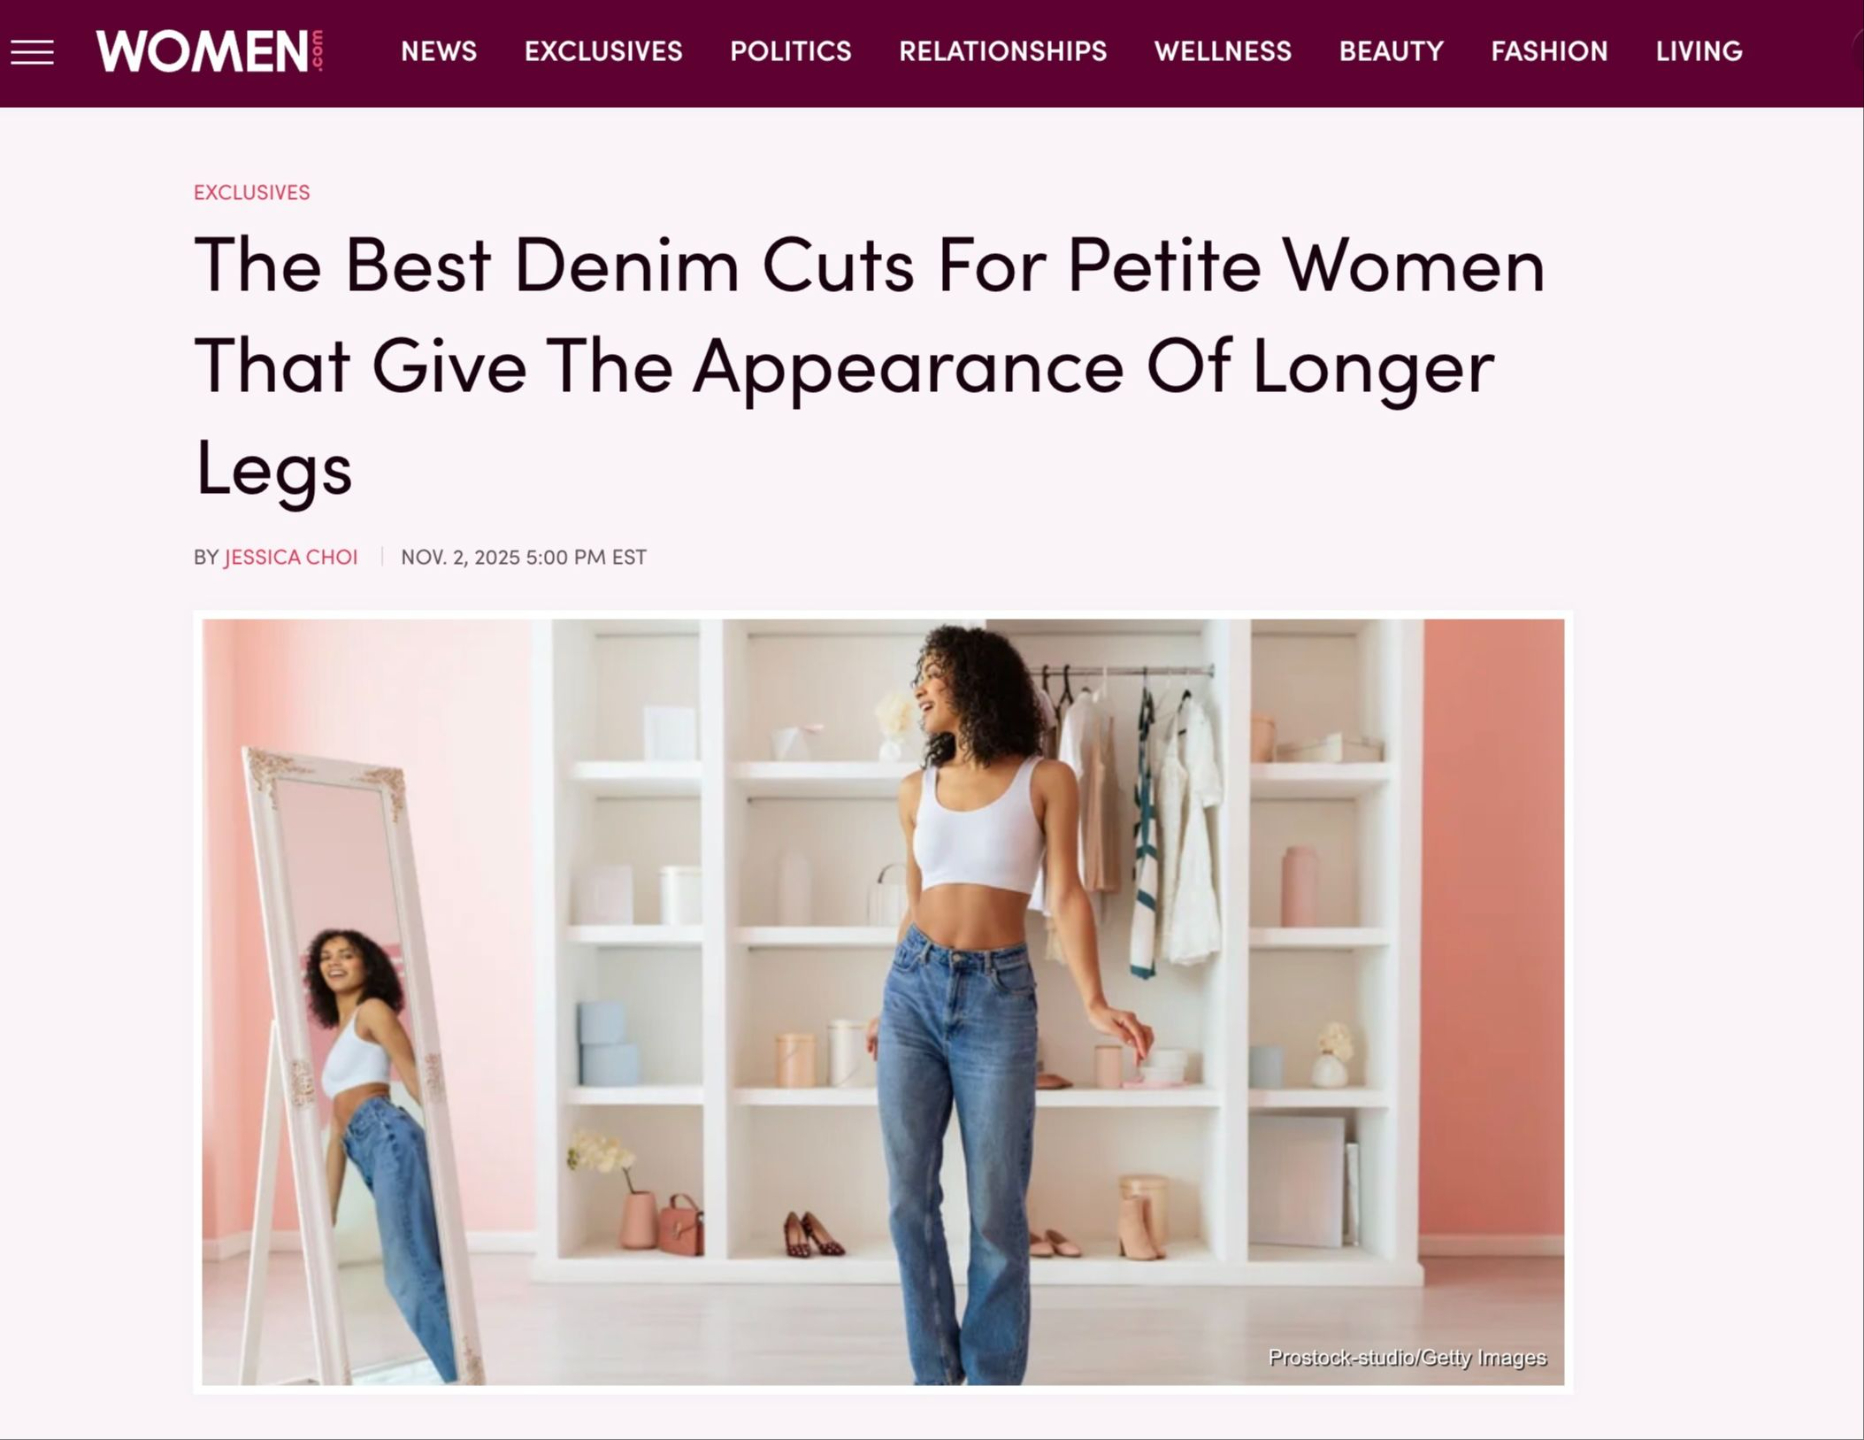Select FASHION in the header navigation
1864x1440 pixels.
tap(1549, 51)
